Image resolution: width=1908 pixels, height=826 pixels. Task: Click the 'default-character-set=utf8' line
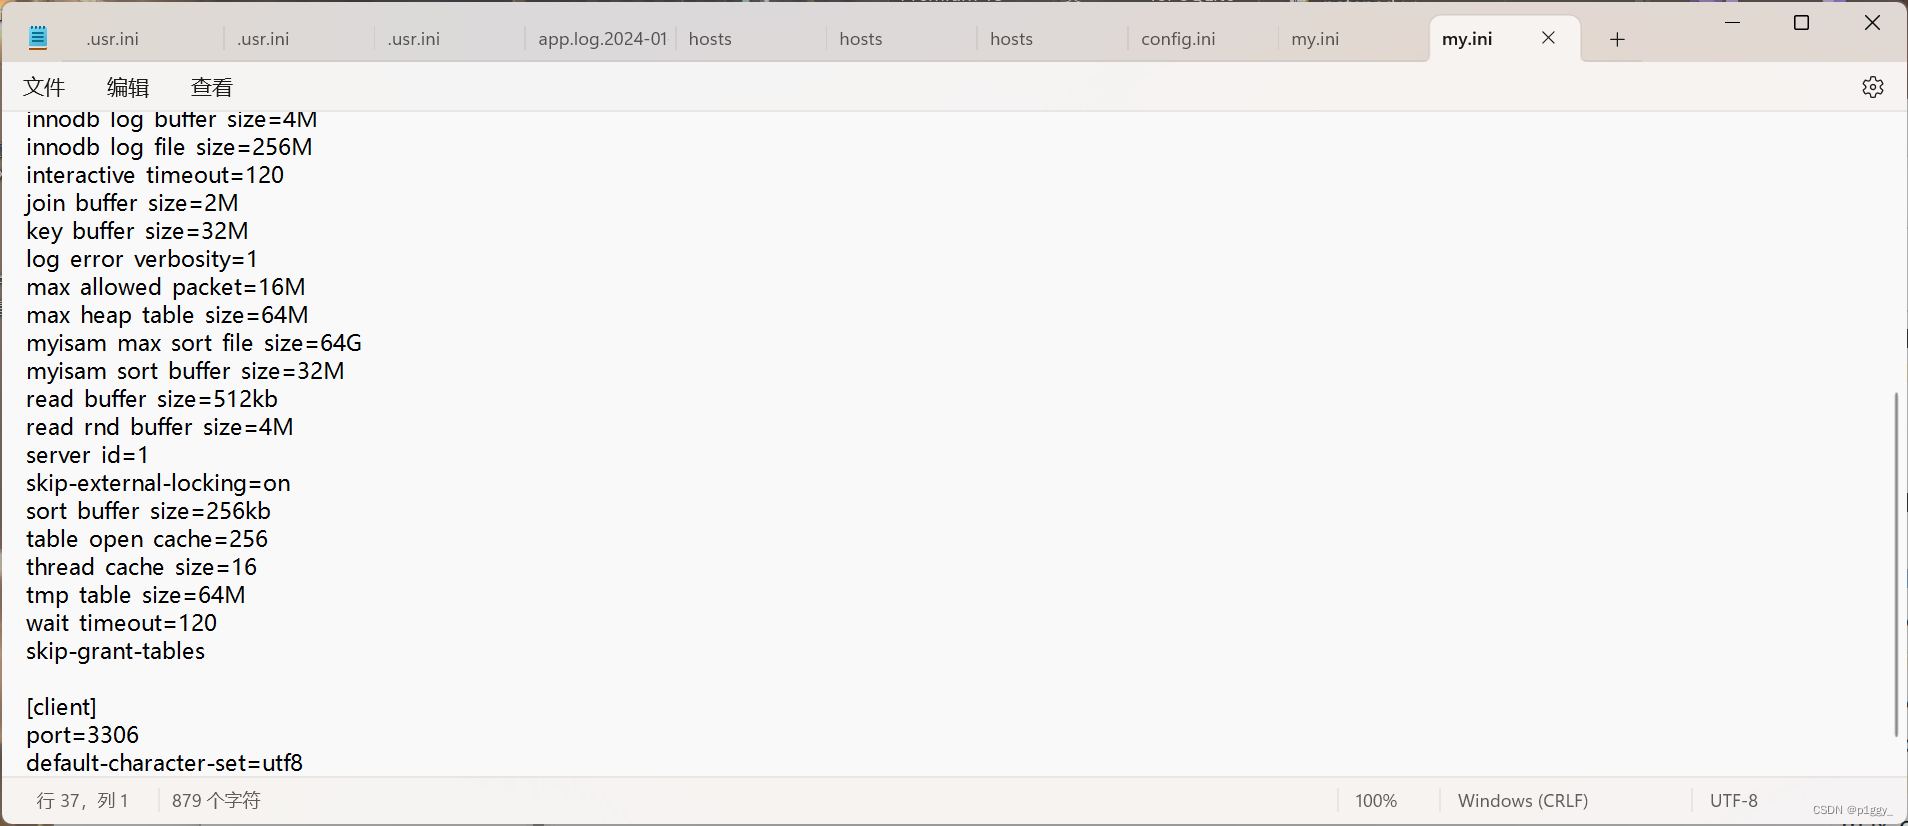(x=164, y=763)
